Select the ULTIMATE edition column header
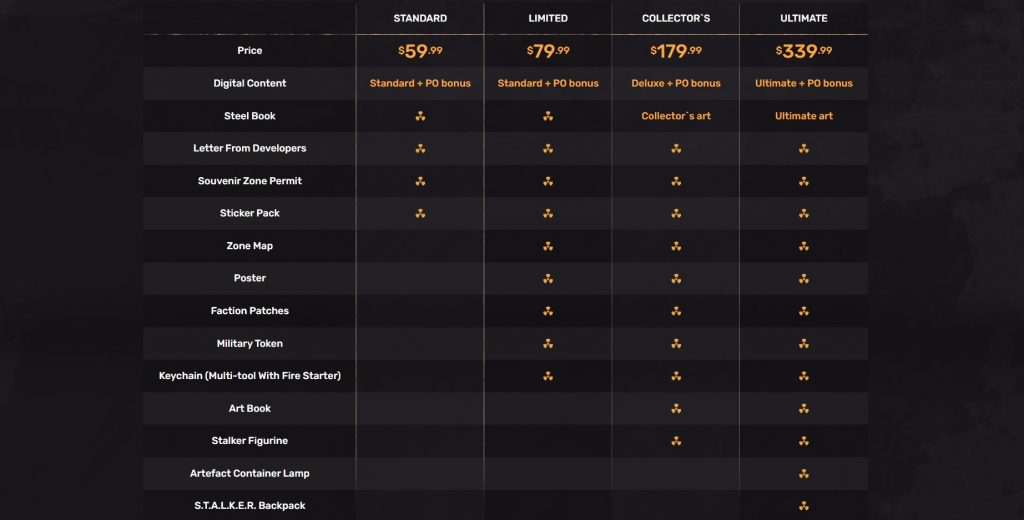This screenshot has height=520, width=1024. tap(804, 18)
